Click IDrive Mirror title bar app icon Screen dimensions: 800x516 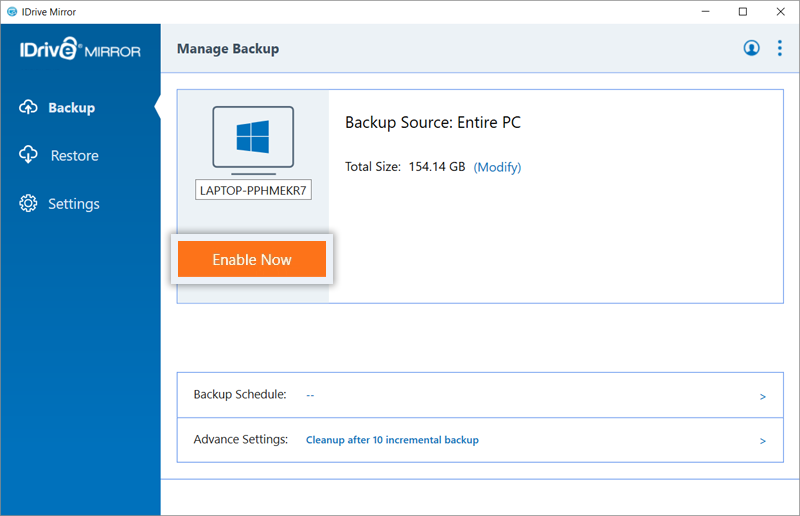point(12,11)
